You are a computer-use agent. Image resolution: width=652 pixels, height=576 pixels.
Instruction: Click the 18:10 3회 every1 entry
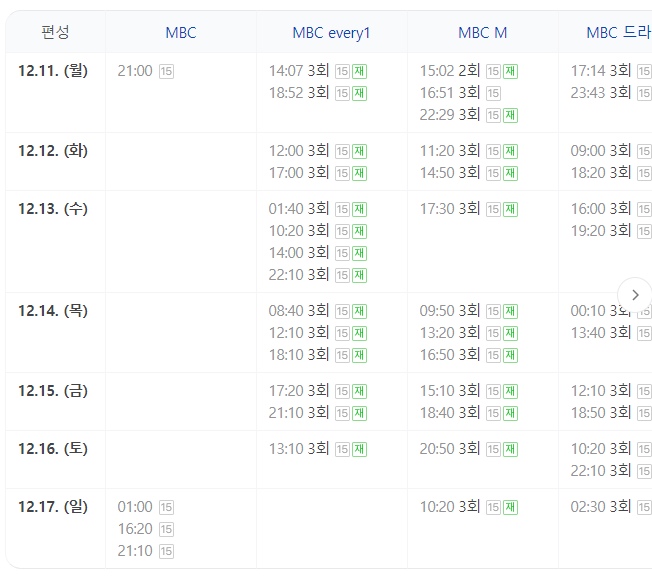[299, 355]
